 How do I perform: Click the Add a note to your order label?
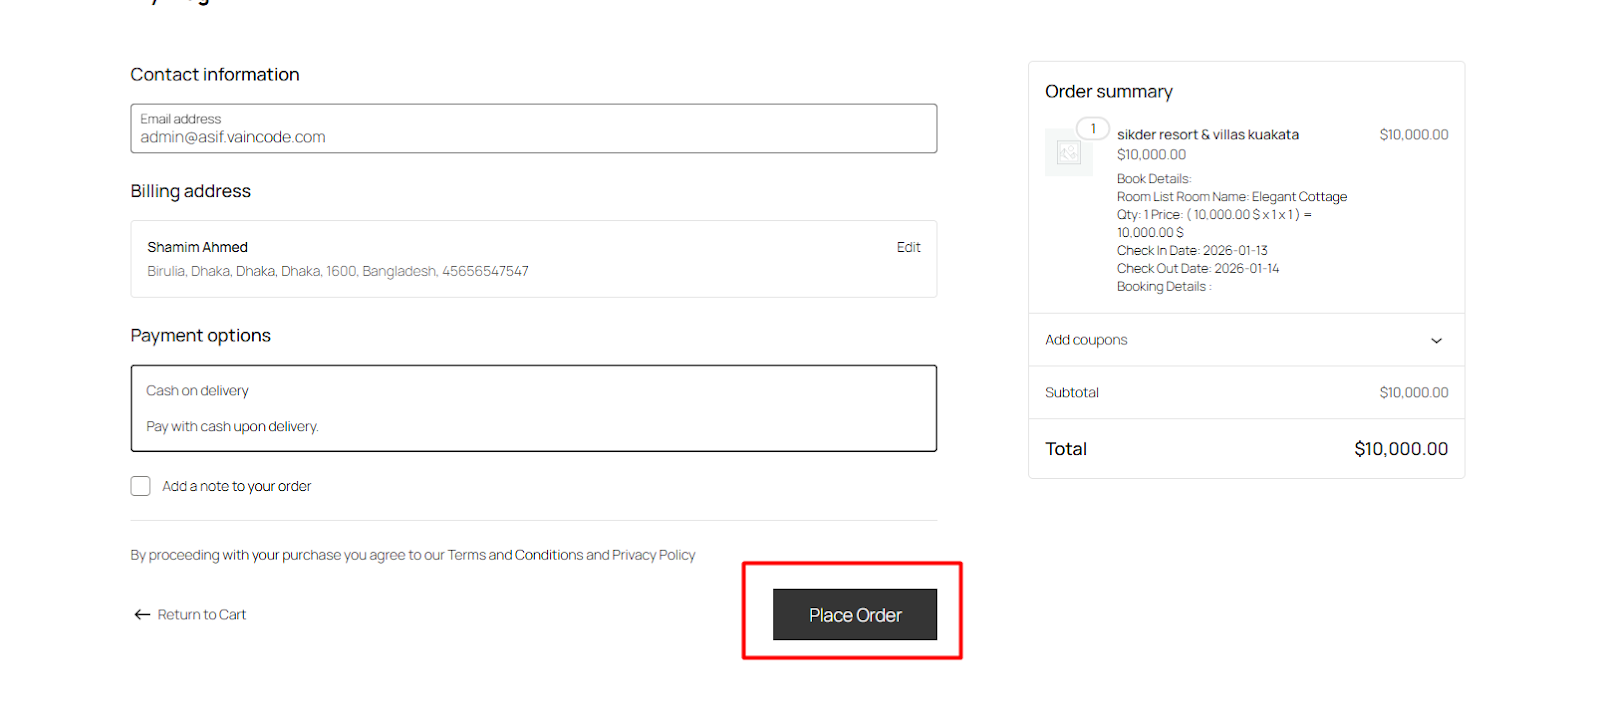237,486
